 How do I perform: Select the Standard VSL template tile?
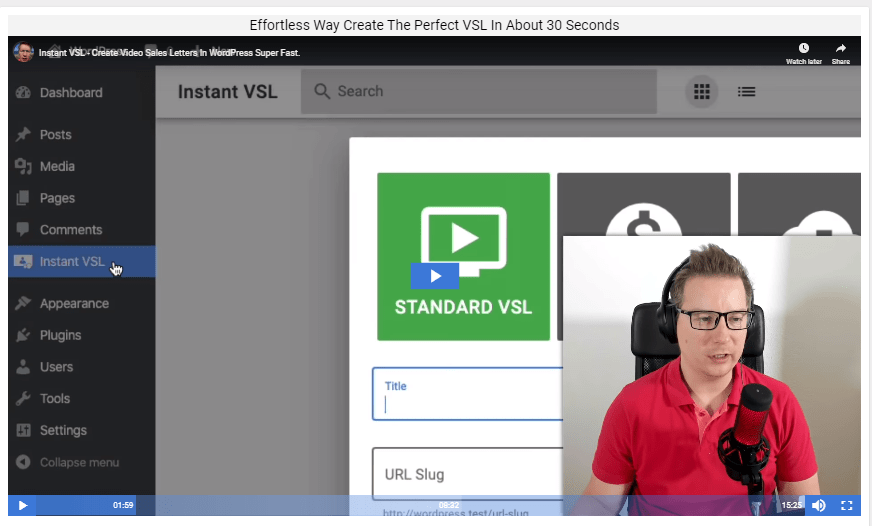463,256
